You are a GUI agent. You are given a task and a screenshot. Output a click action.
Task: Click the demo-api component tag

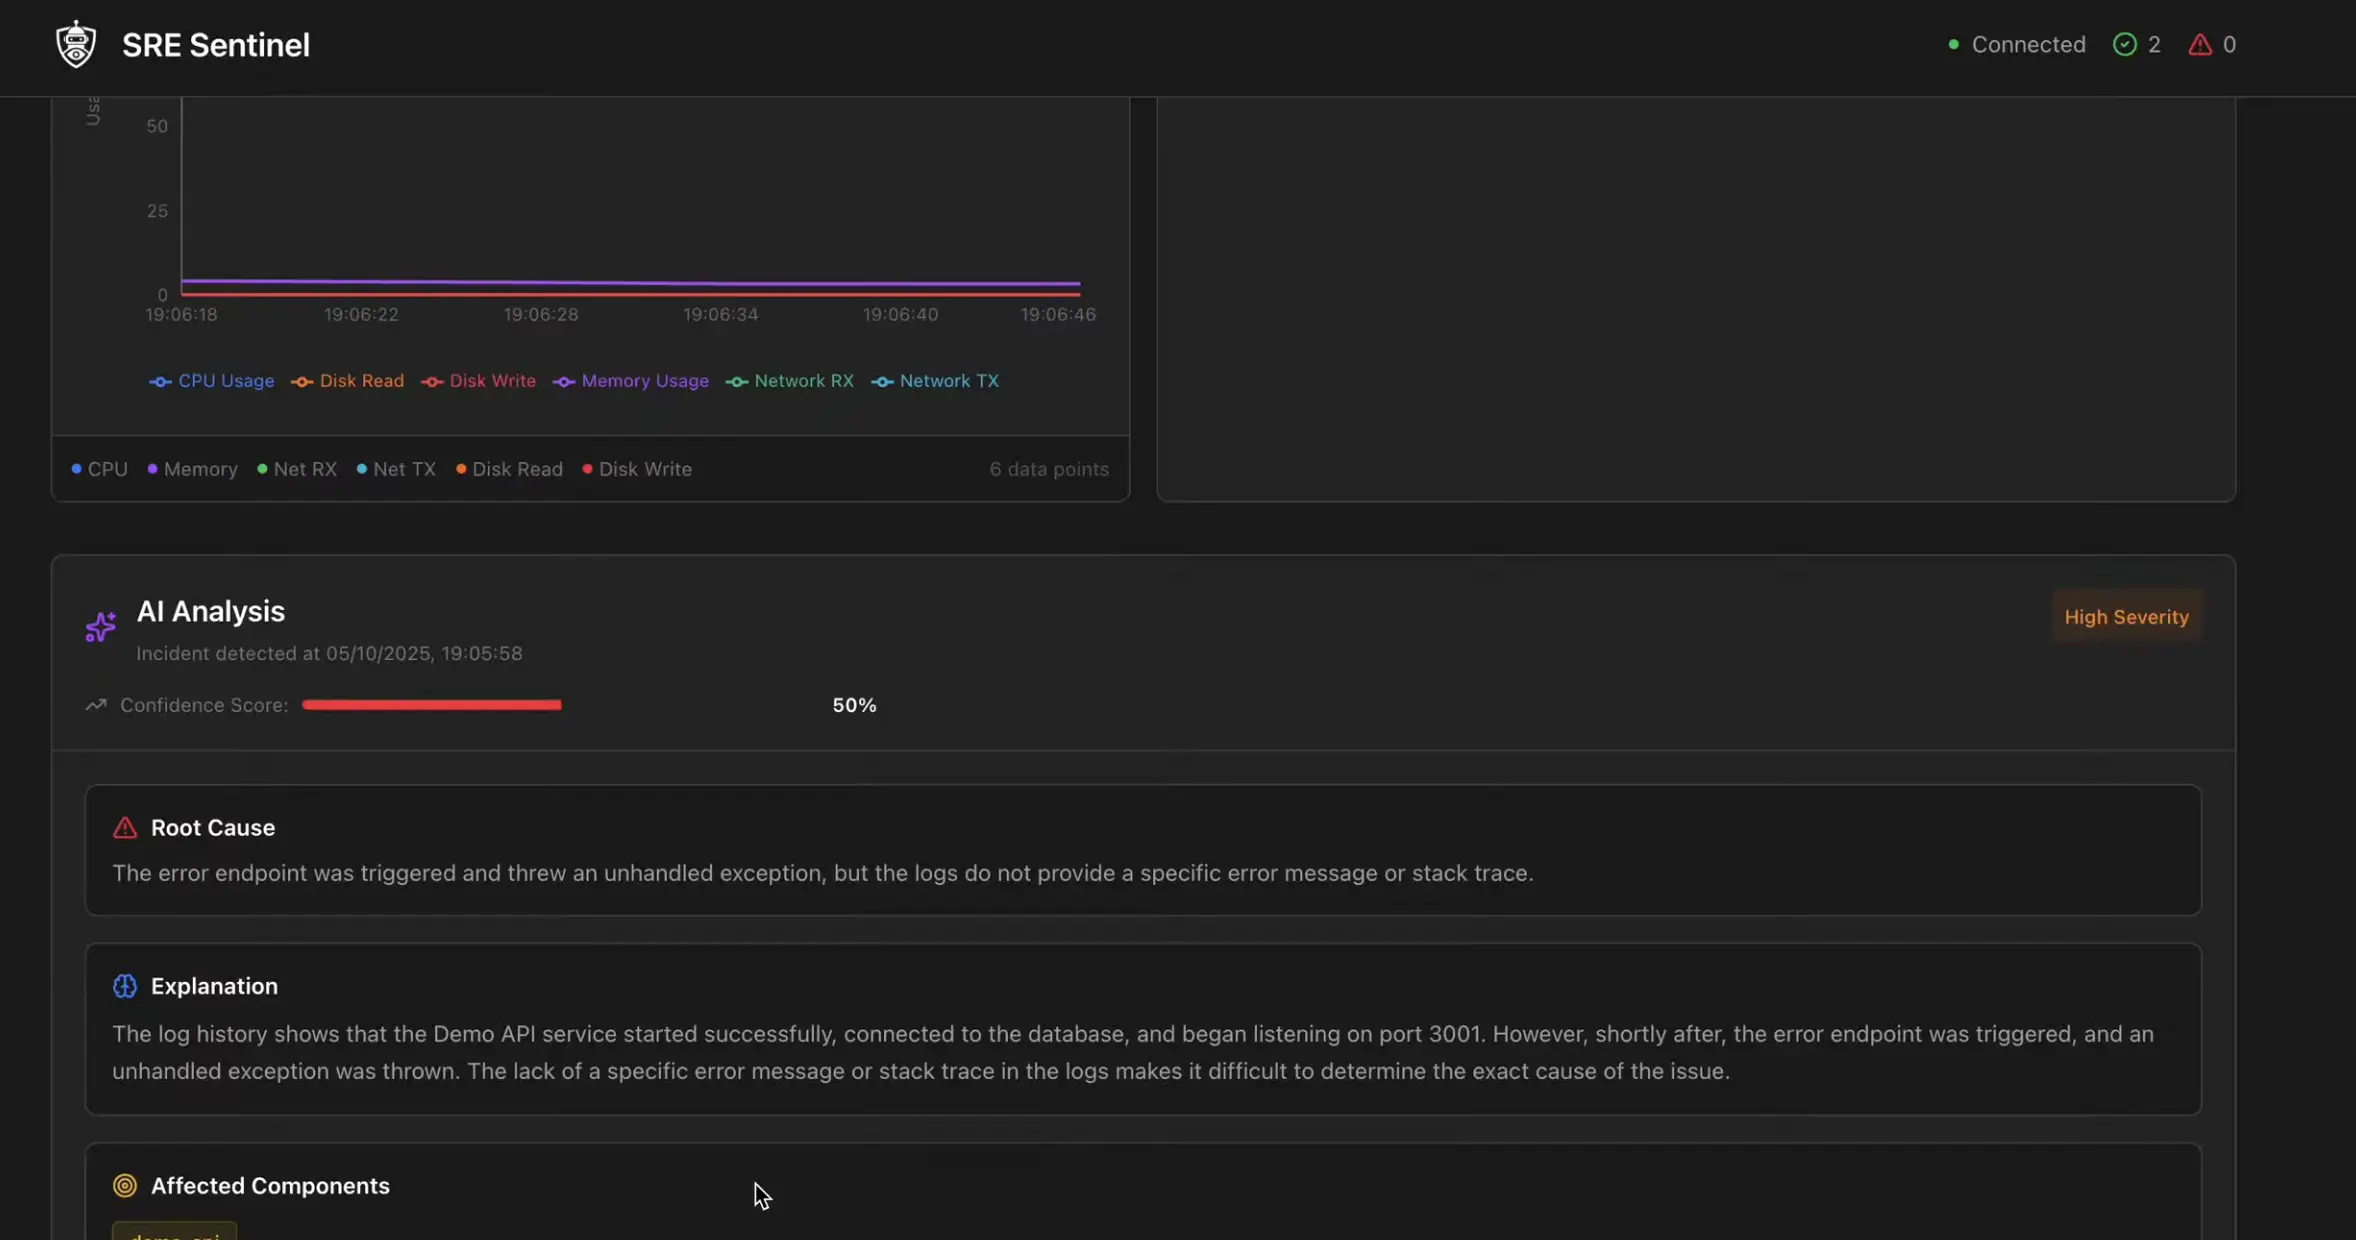(175, 1233)
